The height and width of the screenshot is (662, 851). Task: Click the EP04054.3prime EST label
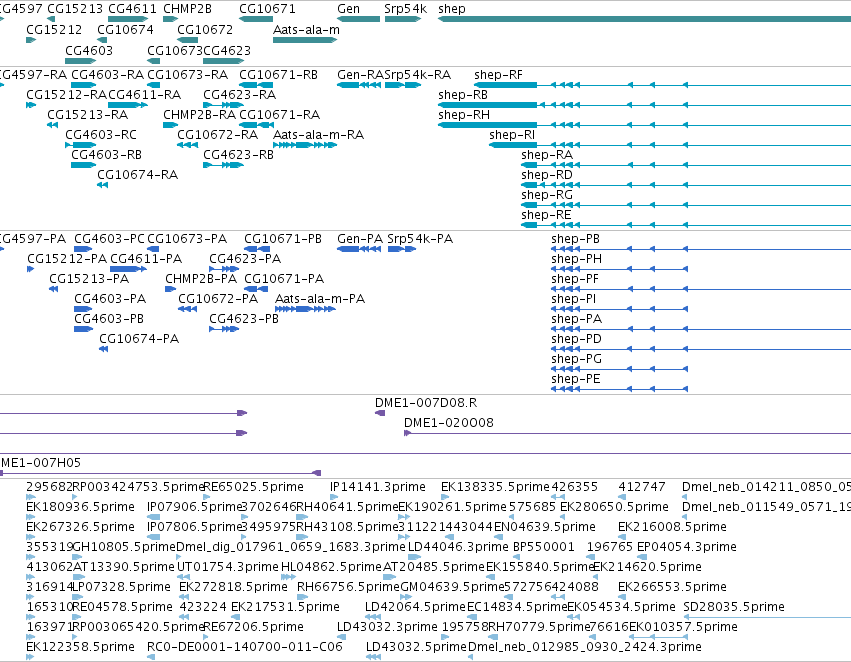tap(687, 546)
